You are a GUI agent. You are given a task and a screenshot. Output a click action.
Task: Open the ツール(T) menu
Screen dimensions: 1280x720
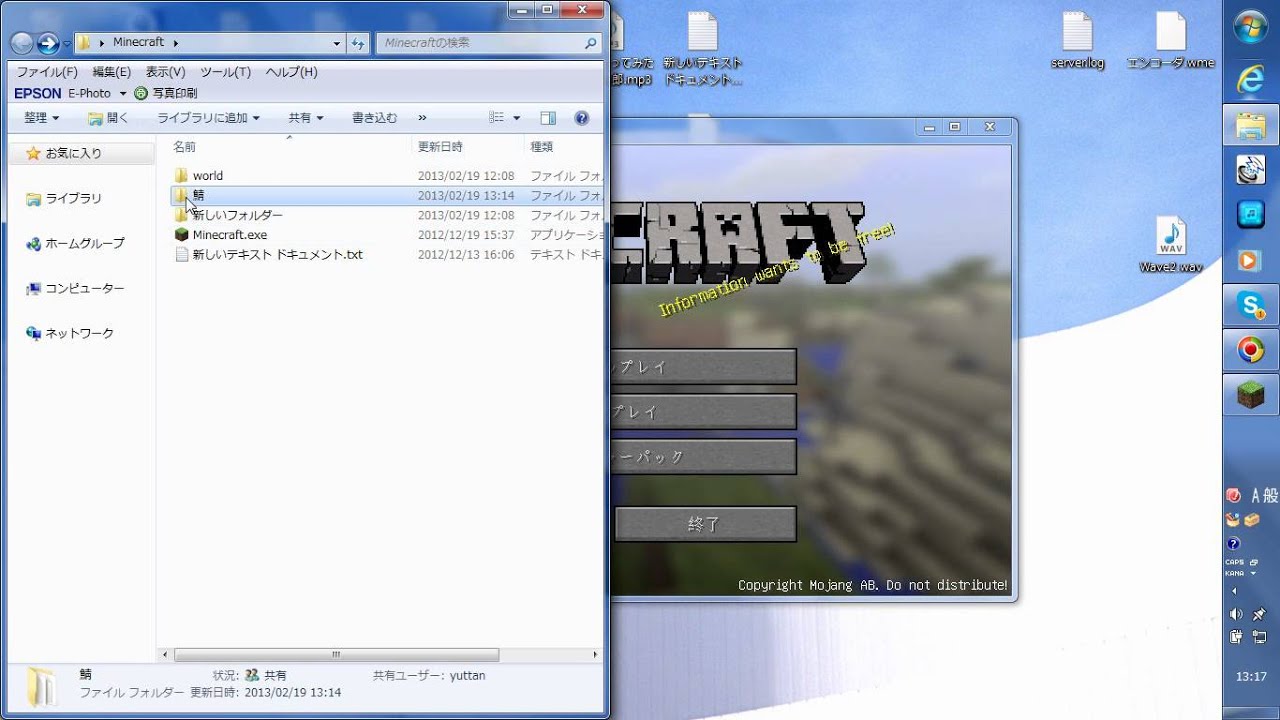[225, 72]
